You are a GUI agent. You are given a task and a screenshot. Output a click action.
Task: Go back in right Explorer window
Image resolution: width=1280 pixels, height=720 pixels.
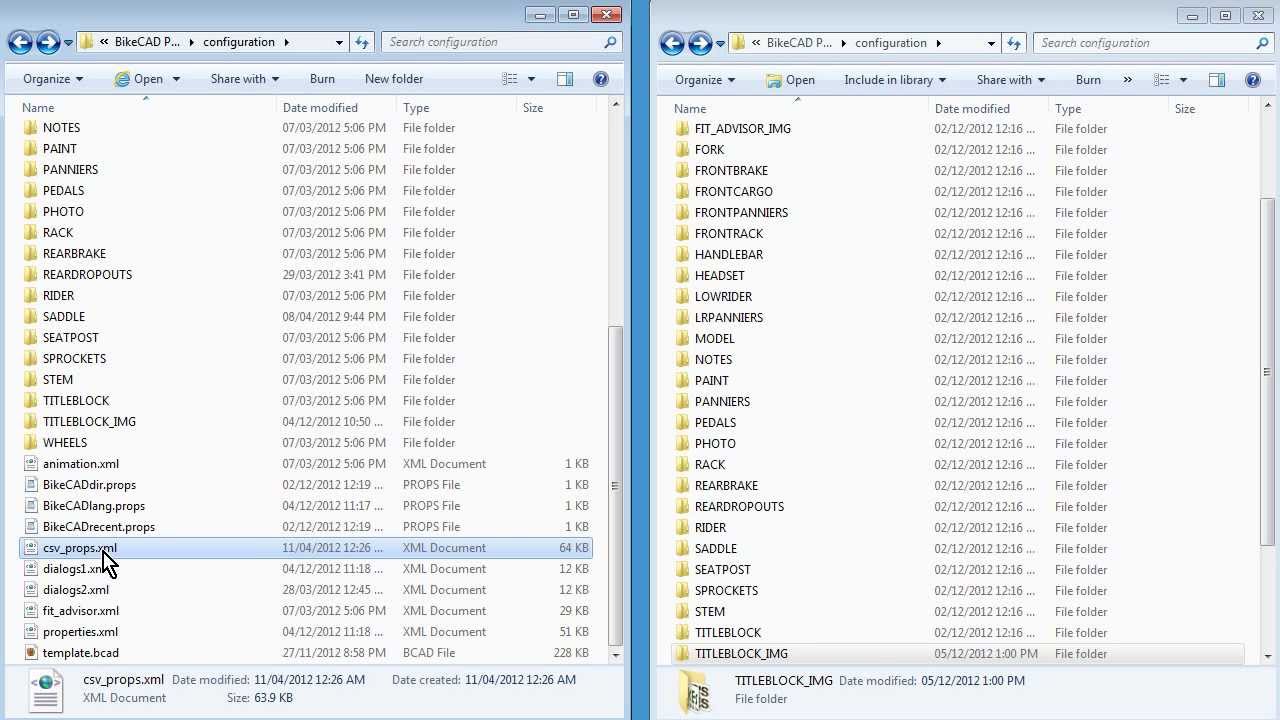[672, 43]
